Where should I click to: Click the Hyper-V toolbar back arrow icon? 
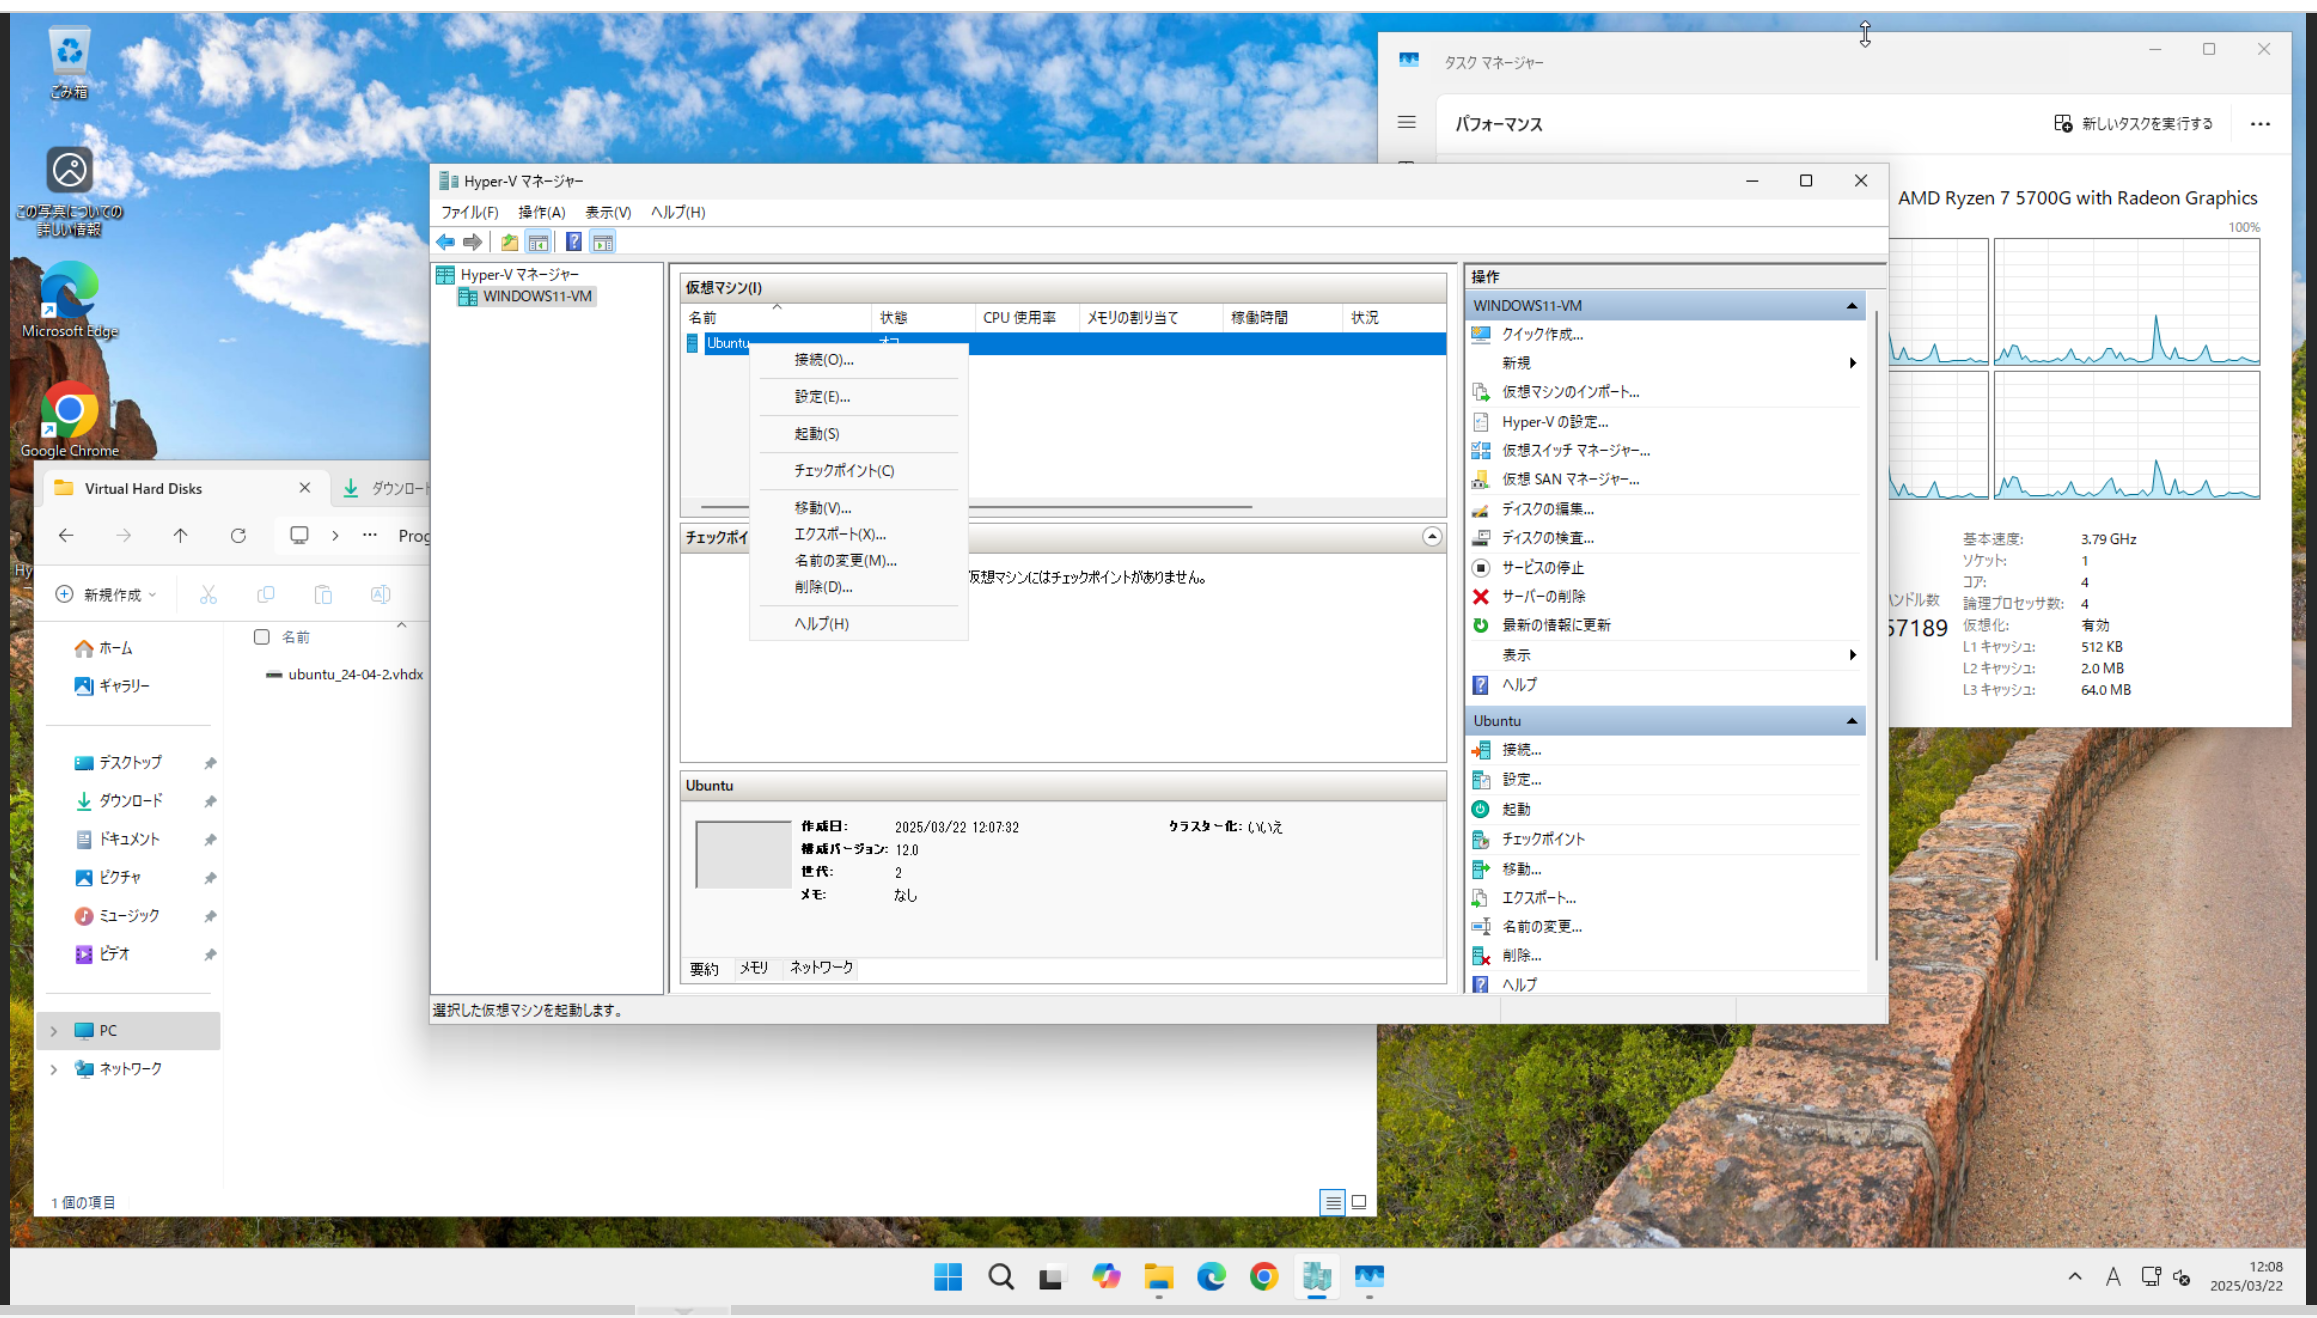click(445, 242)
